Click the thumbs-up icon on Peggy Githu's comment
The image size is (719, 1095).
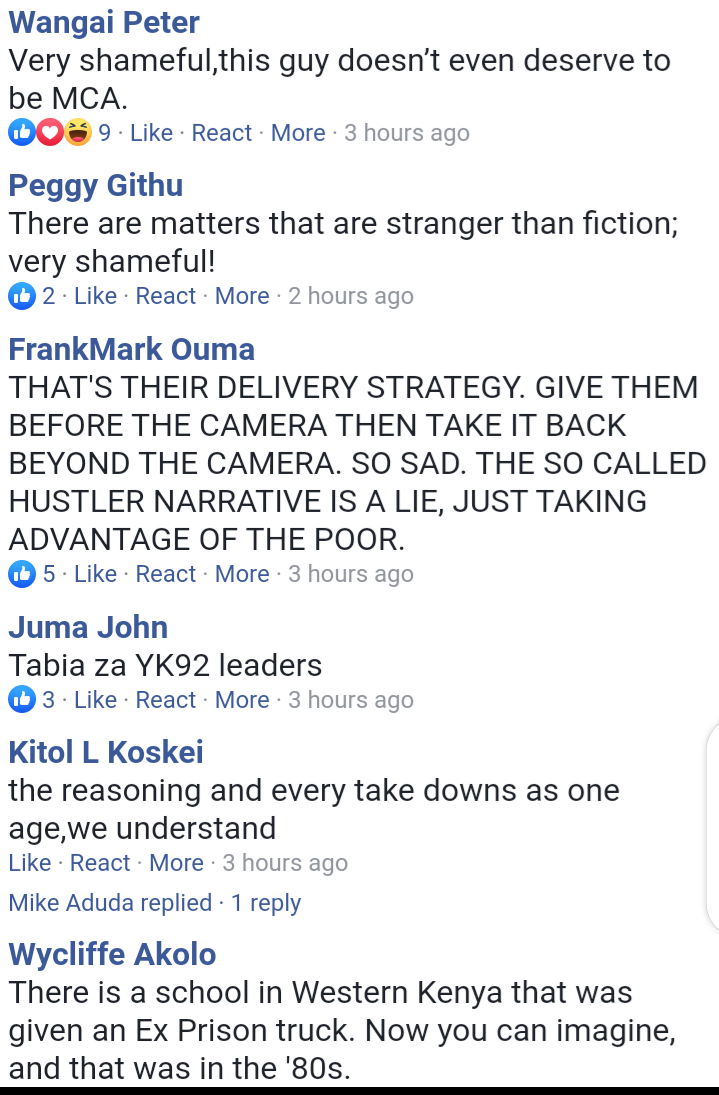click(22, 296)
